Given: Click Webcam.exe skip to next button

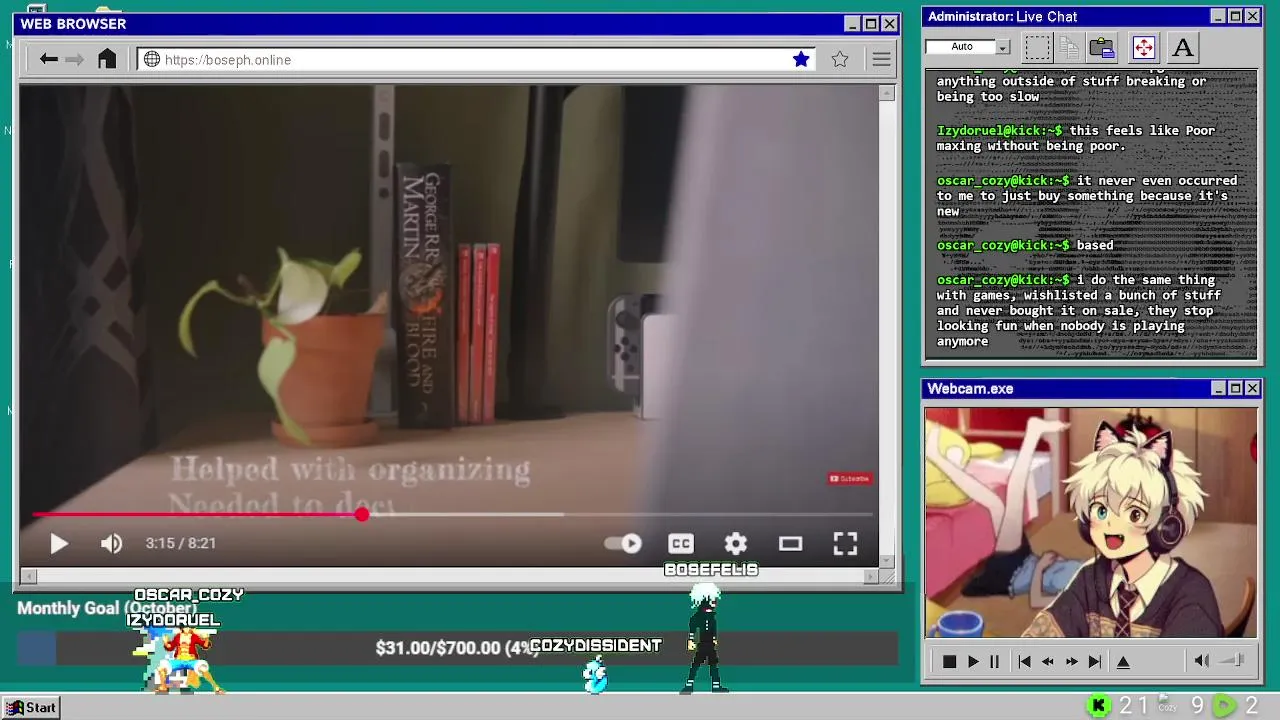Looking at the screenshot, I should 1095,661.
